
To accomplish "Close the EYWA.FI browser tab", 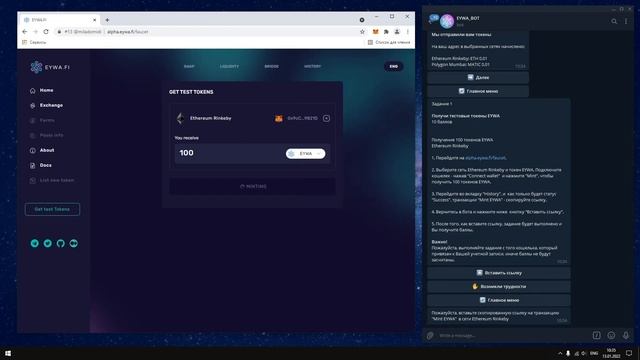I will (94, 20).
